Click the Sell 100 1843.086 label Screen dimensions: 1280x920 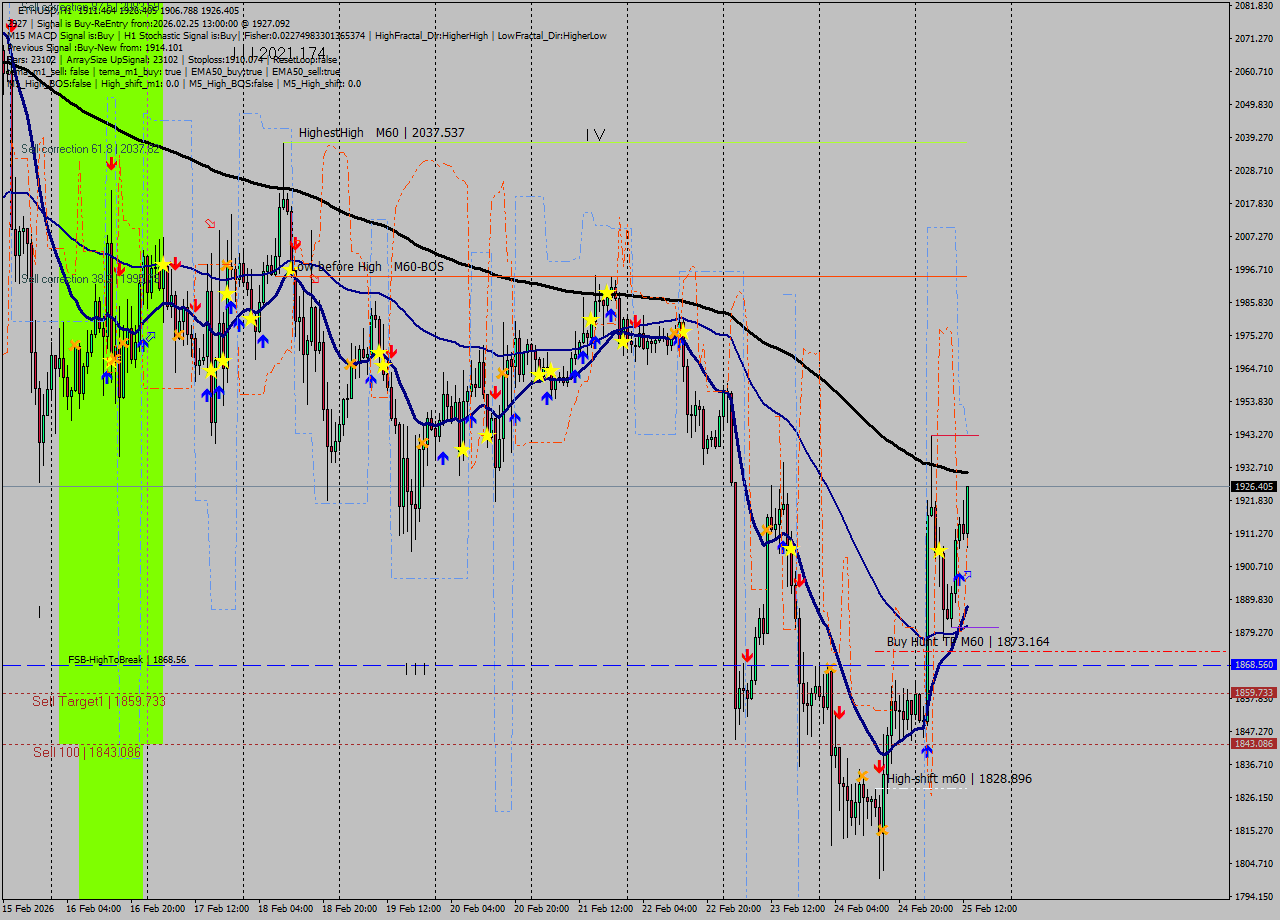86,752
